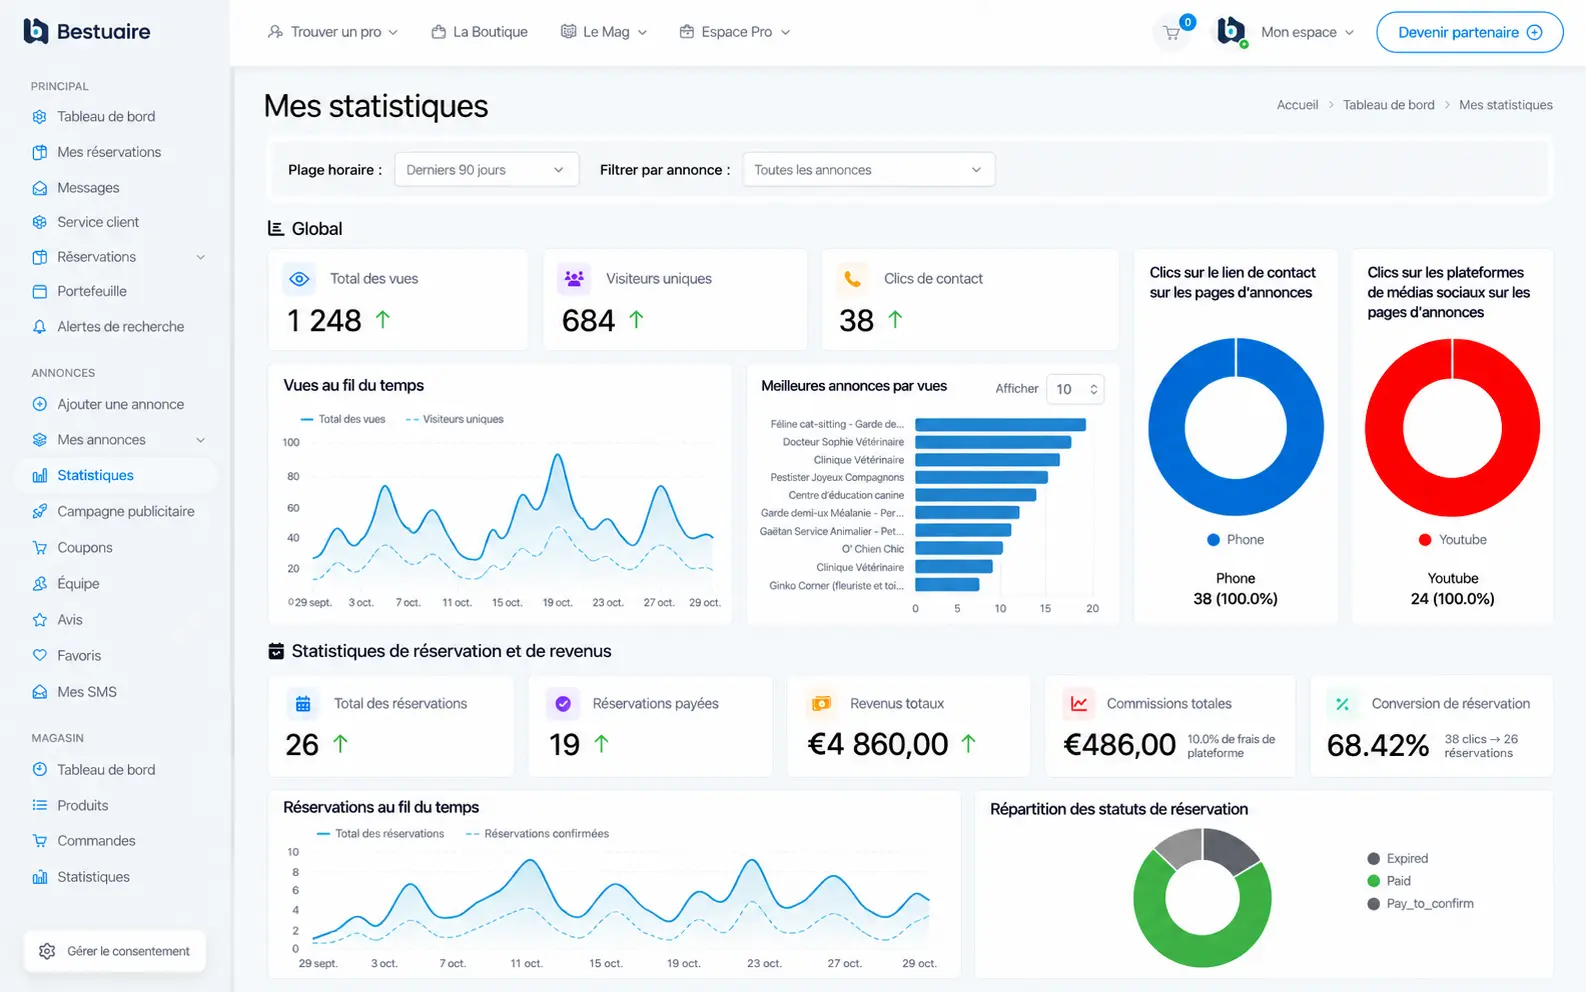Click the Youtube red legend swatch
Image resolution: width=1586 pixels, height=992 pixels.
pos(1425,540)
